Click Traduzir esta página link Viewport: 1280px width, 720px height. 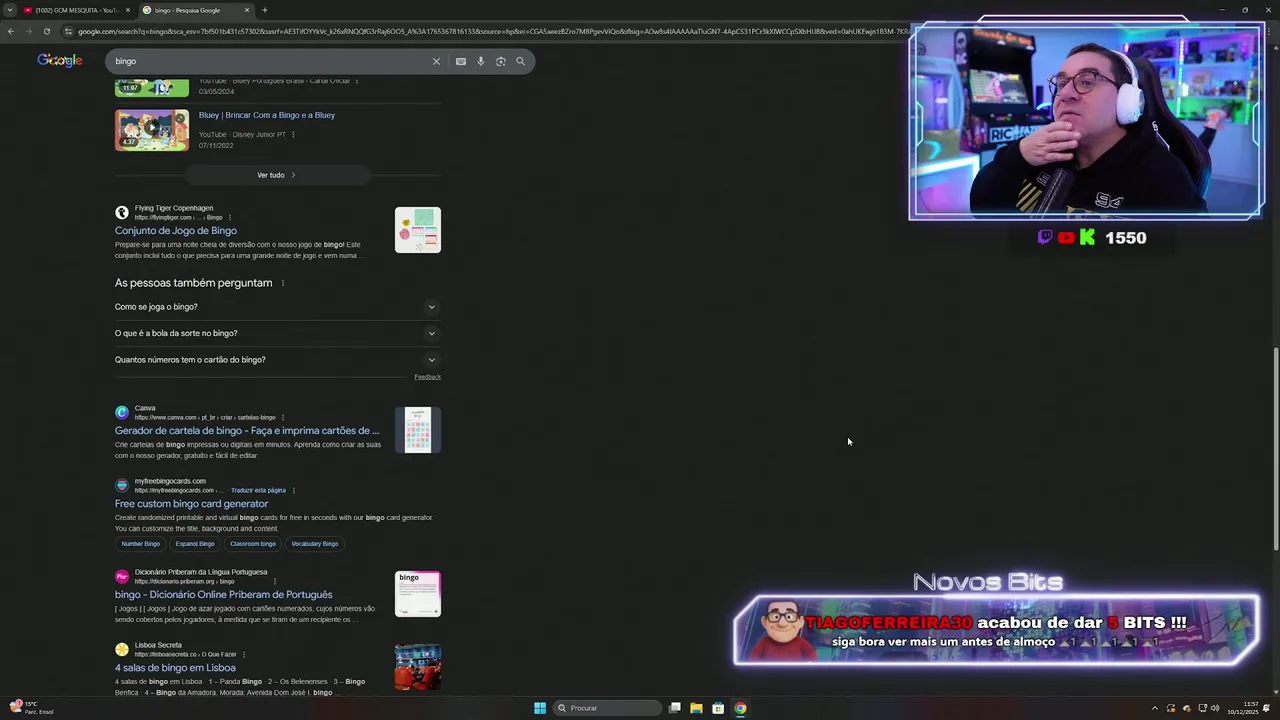click(x=258, y=490)
